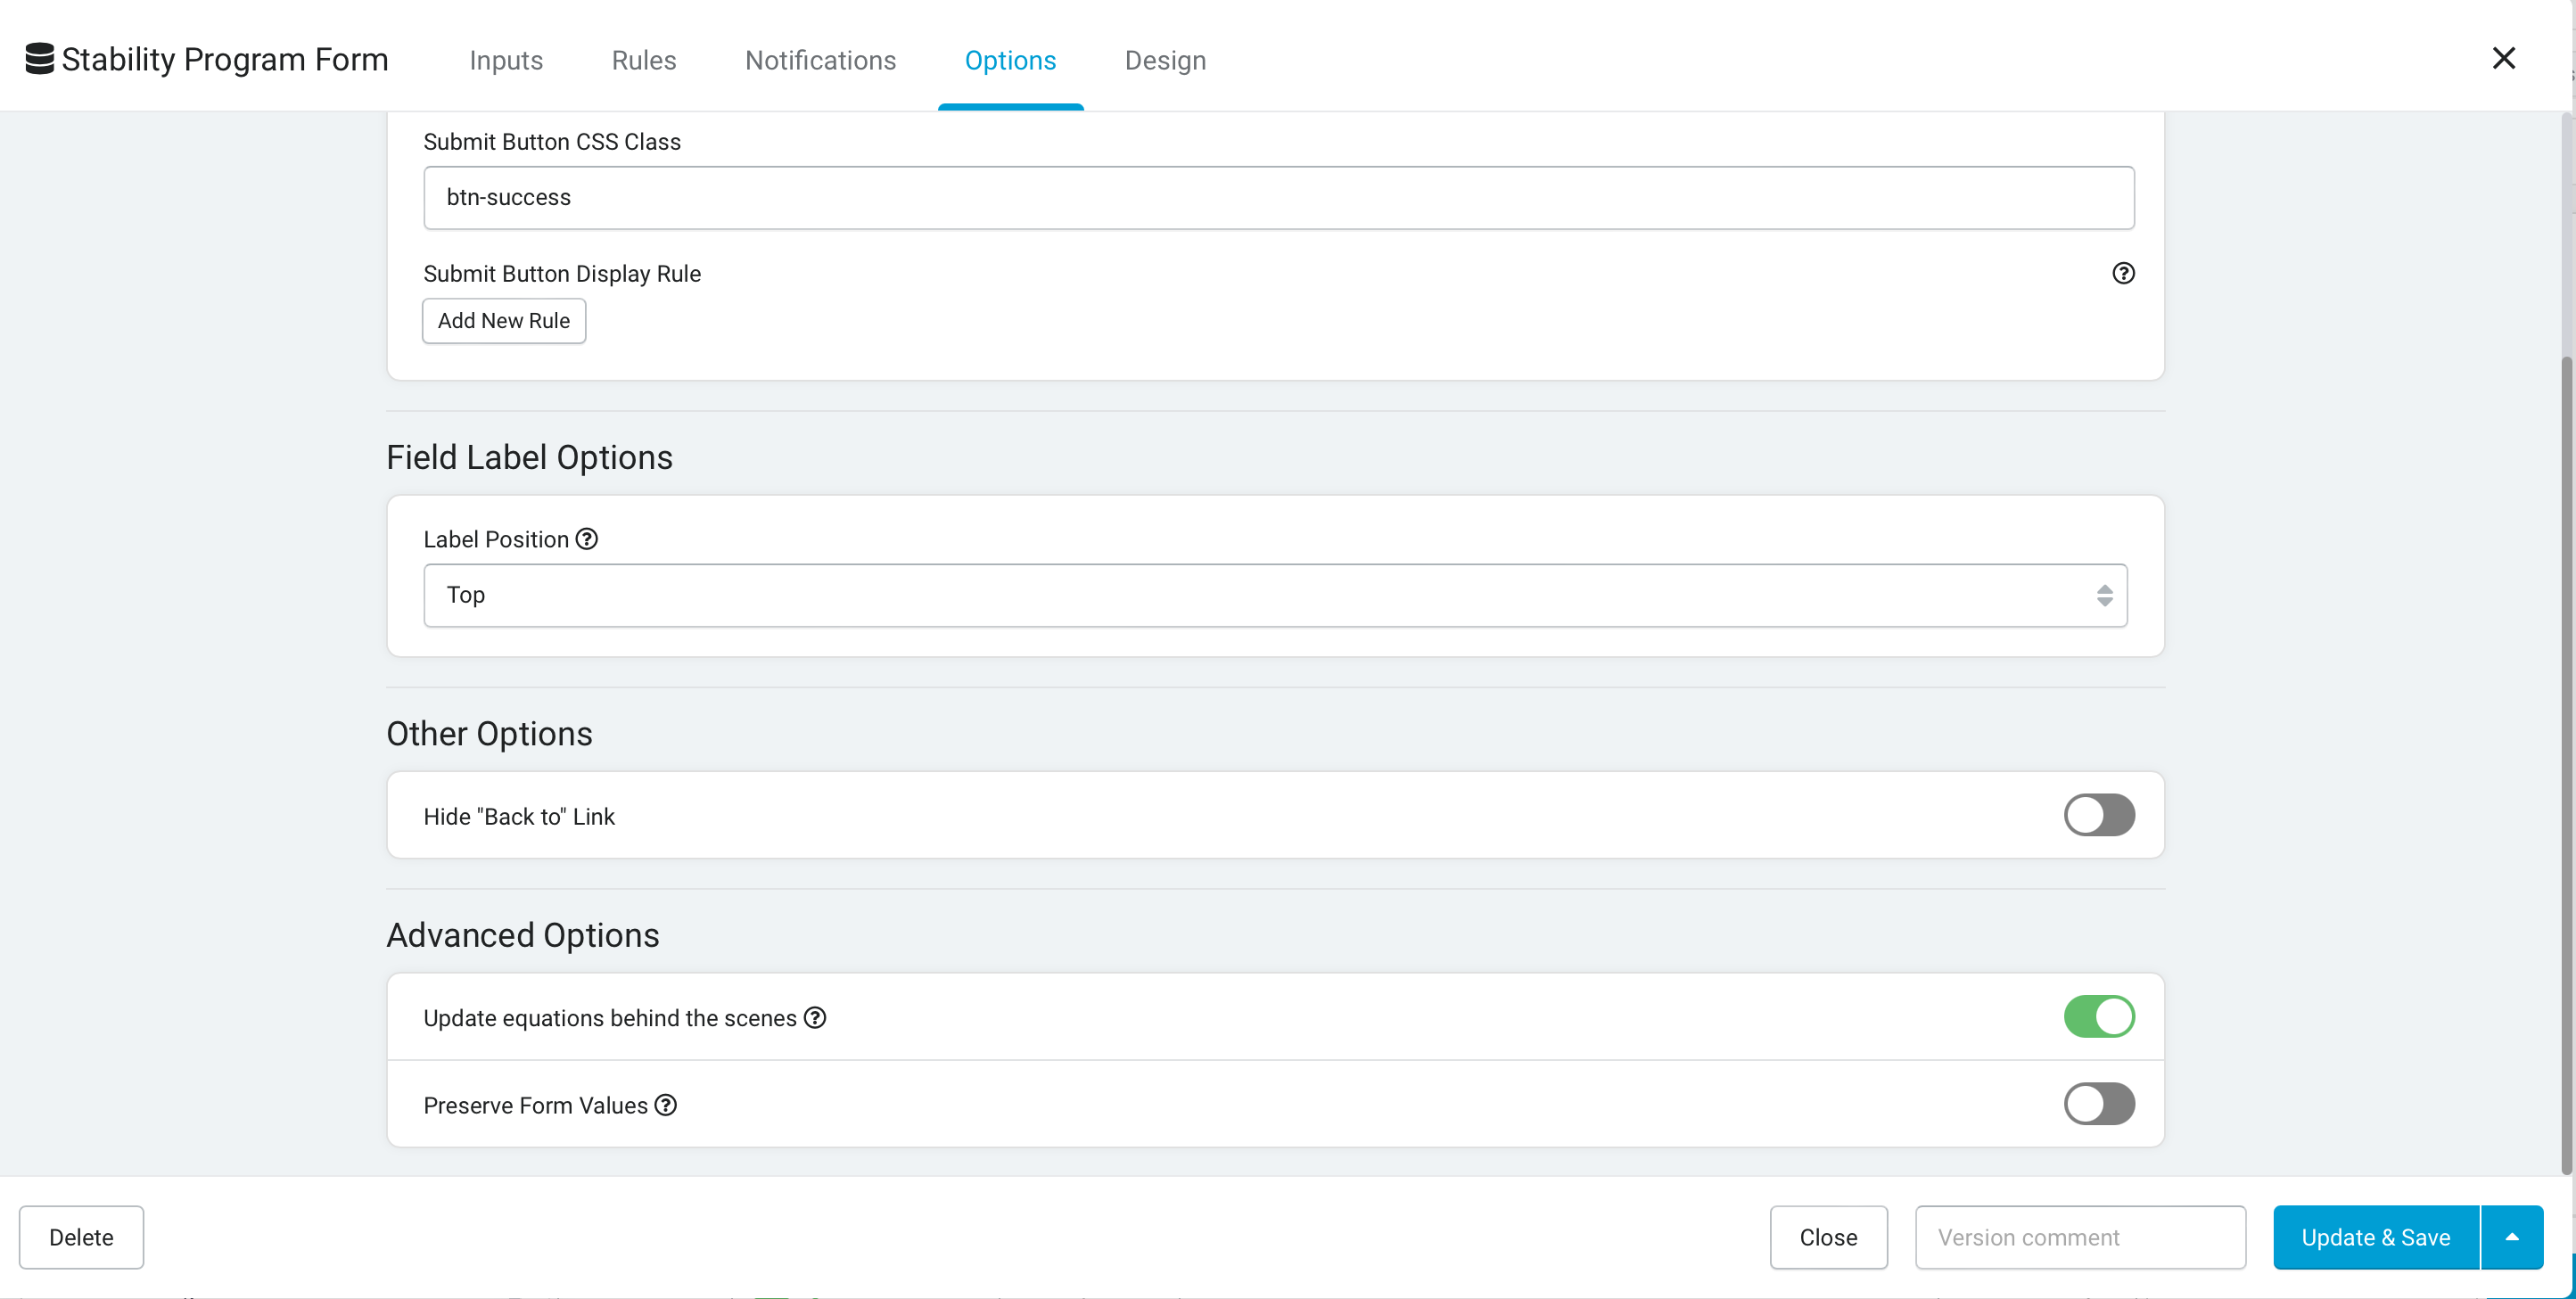Viewport: 2576px width, 1299px height.
Task: Click the Delete button
Action: [81, 1237]
